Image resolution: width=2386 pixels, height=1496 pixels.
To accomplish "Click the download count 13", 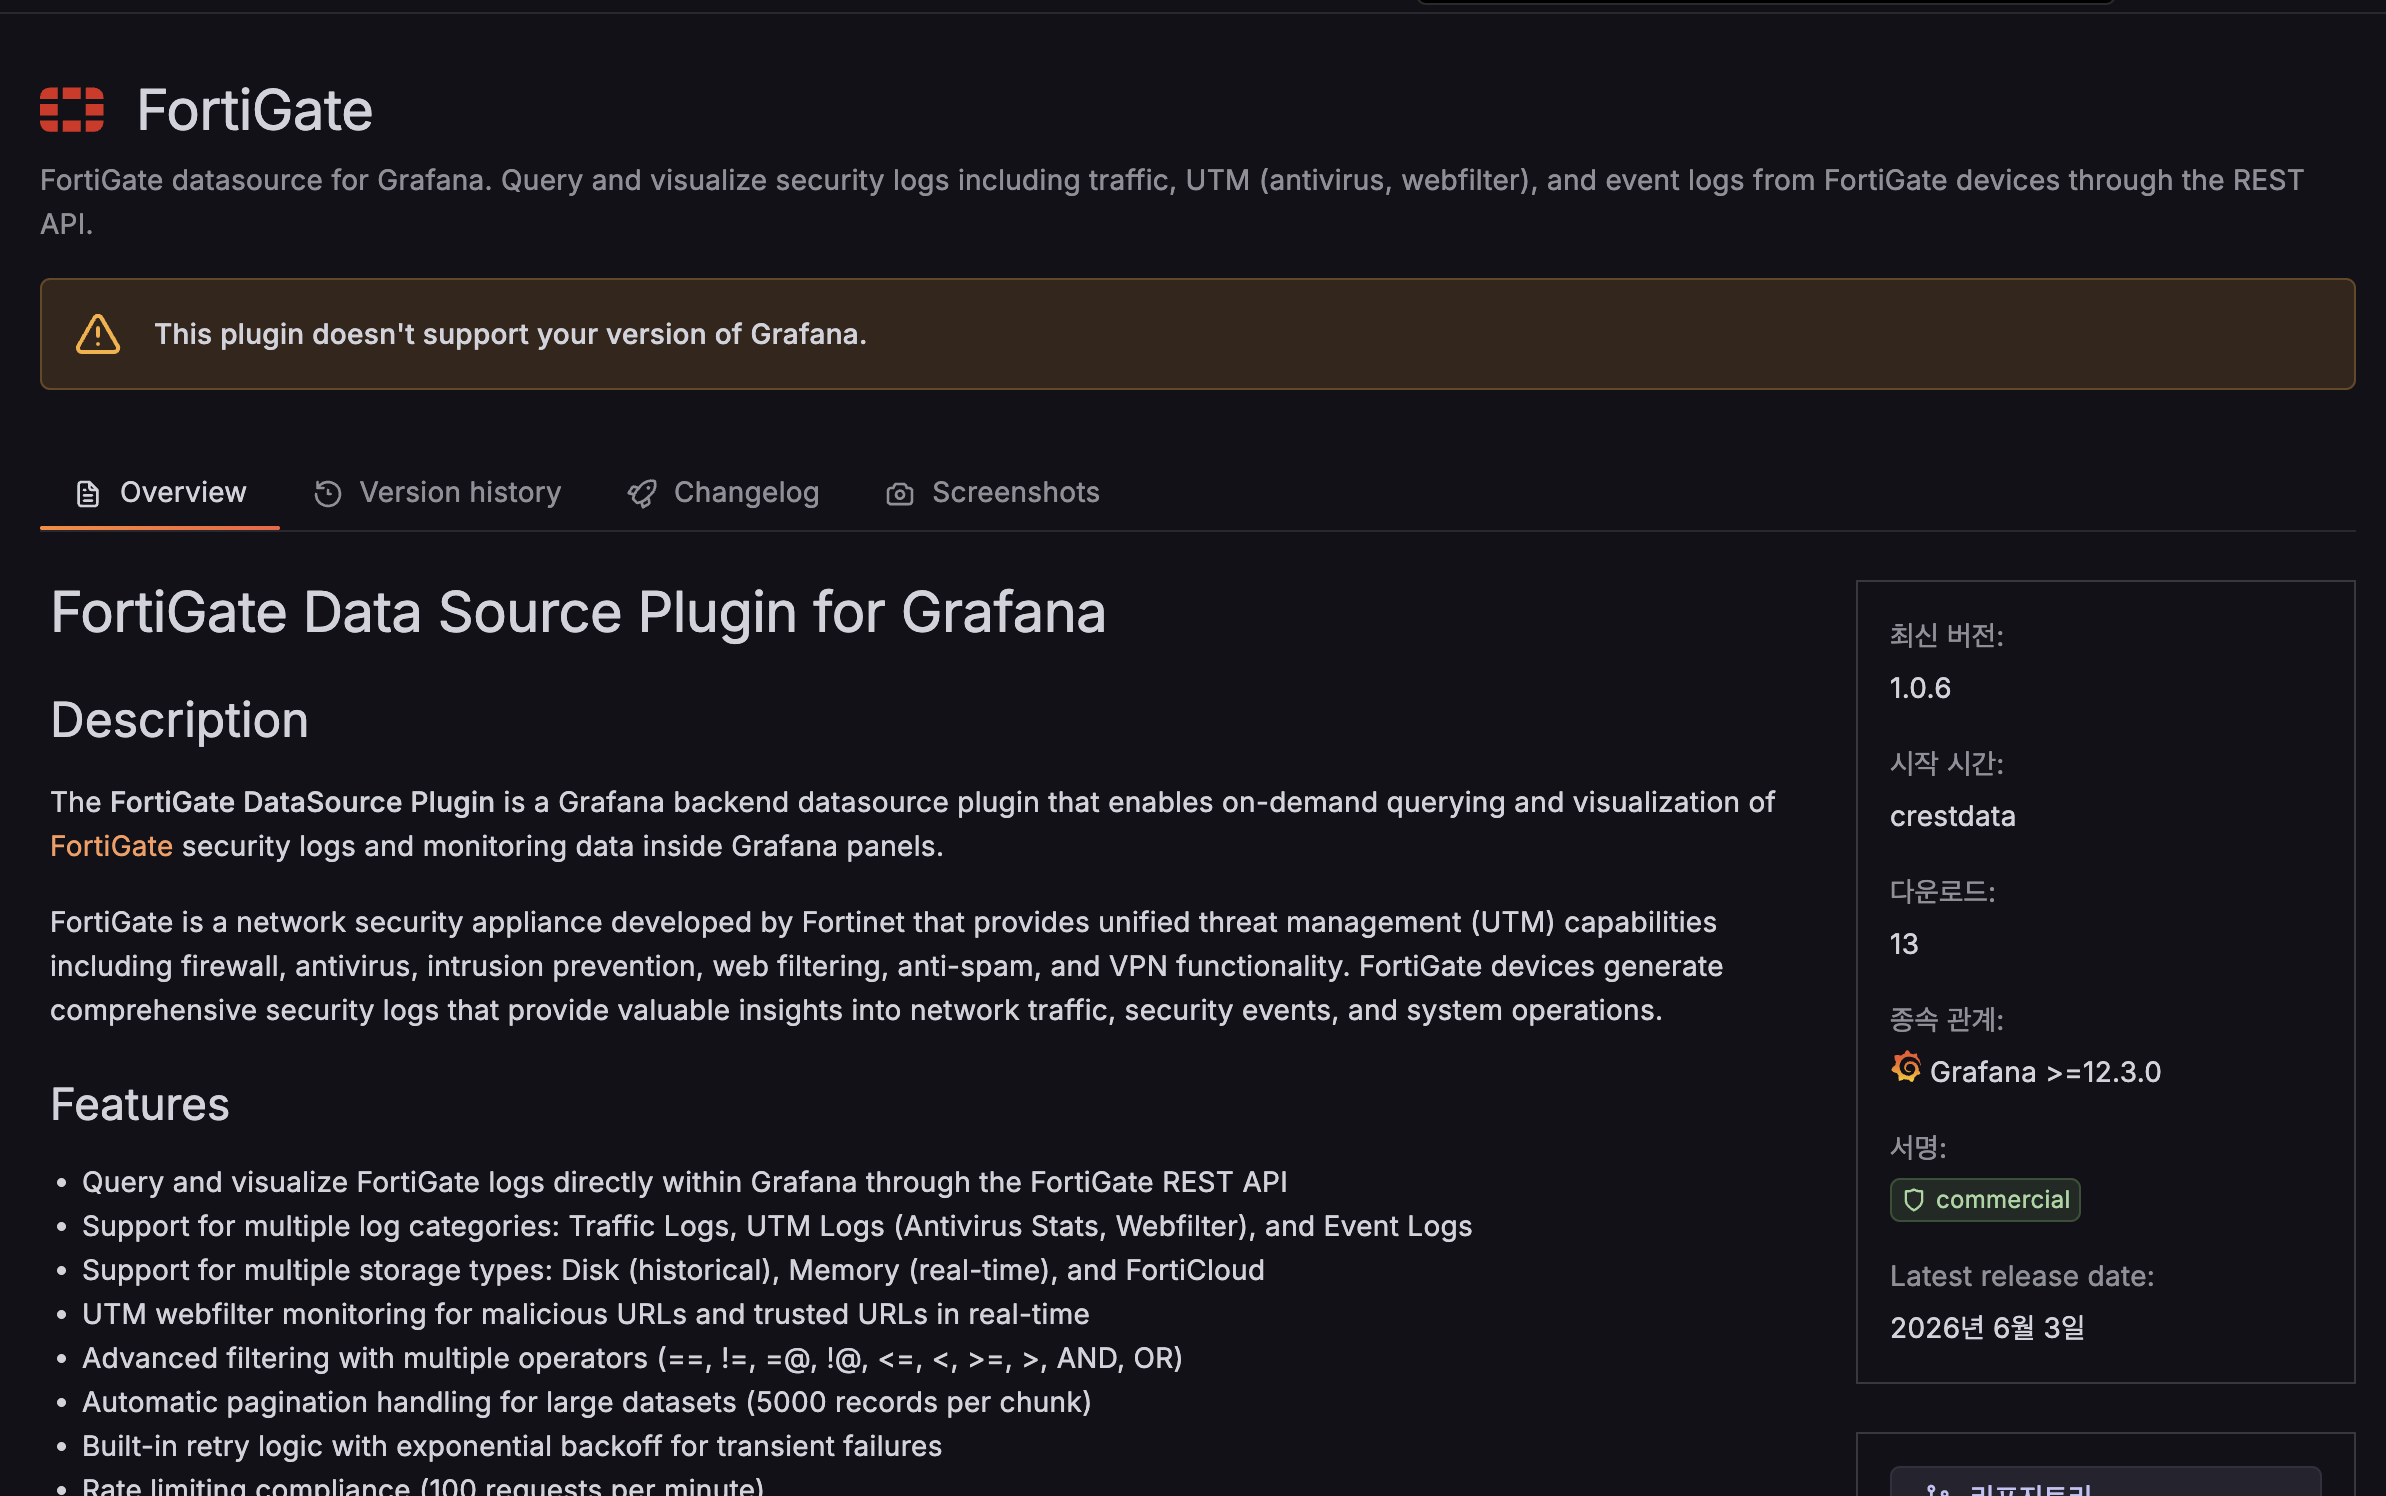I will (1904, 944).
